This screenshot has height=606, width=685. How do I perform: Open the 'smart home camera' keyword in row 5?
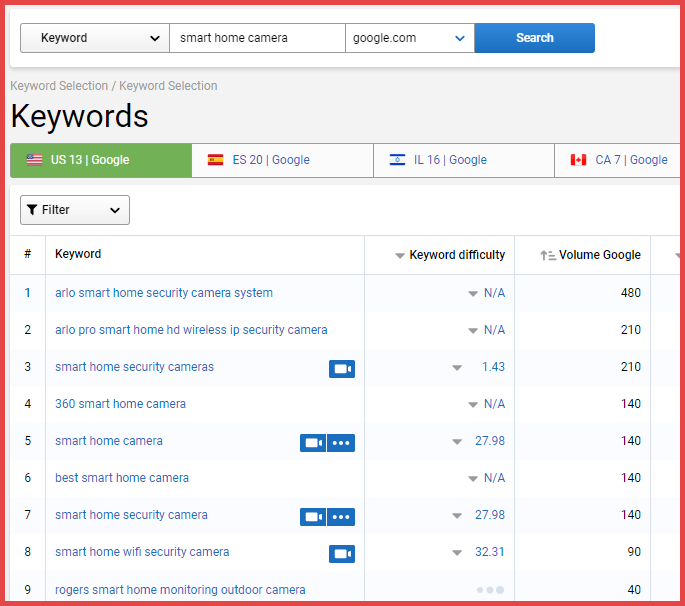coord(109,441)
